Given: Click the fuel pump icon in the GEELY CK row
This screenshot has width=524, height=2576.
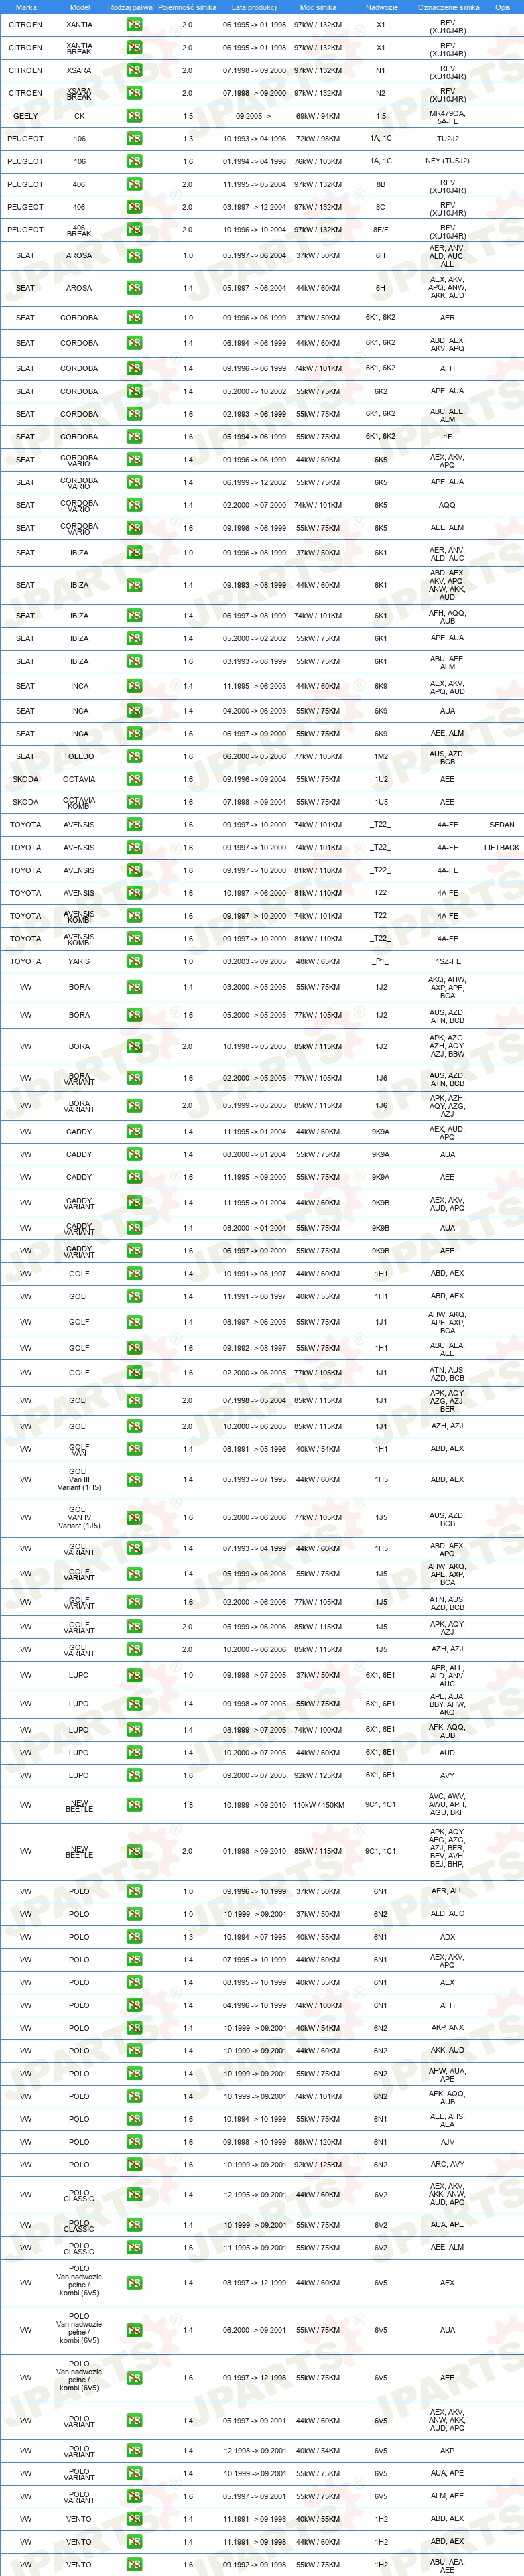Looking at the screenshot, I should (134, 116).
